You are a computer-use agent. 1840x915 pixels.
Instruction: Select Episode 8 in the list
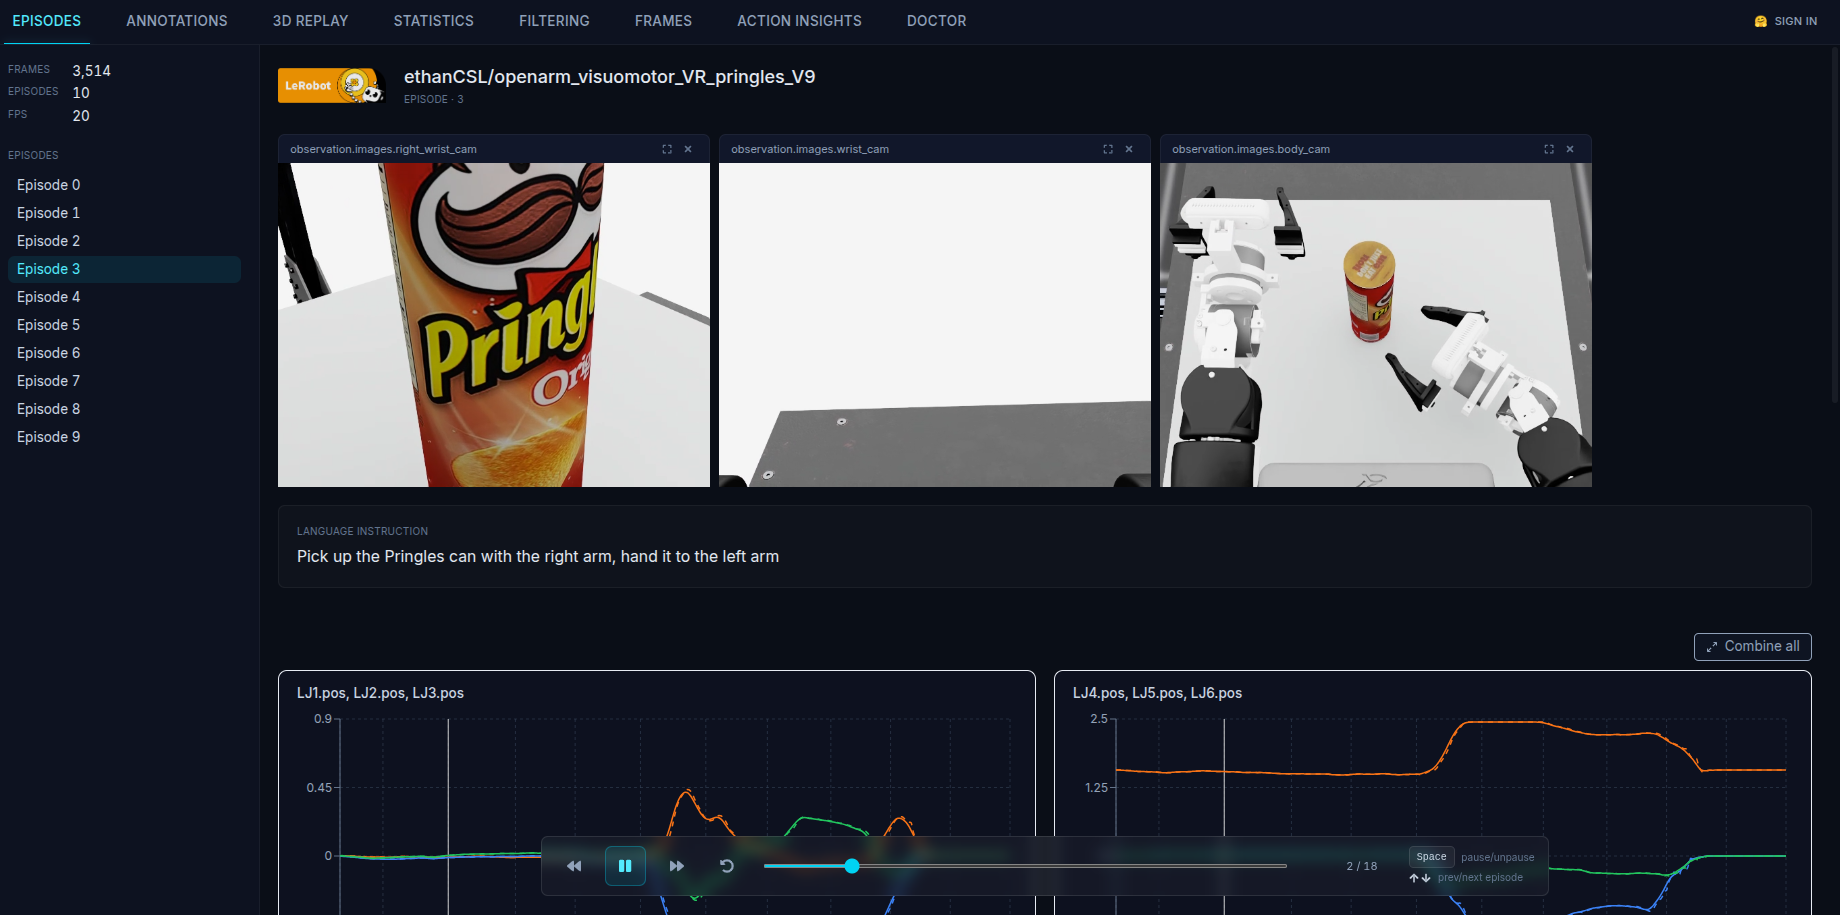(124, 409)
